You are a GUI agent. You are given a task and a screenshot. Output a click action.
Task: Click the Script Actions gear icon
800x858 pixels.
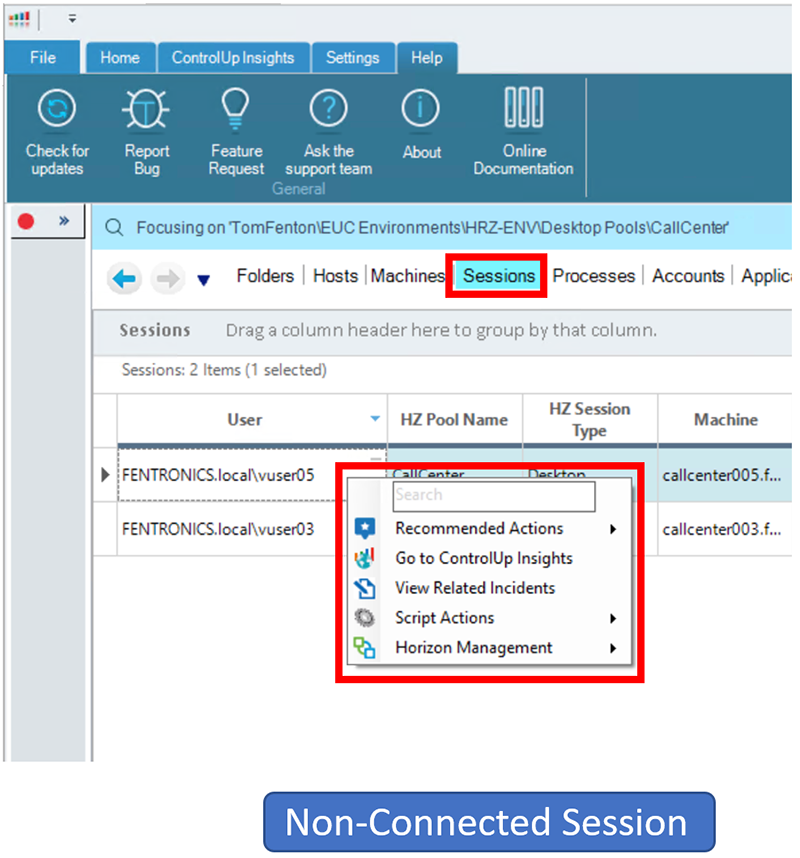click(364, 618)
